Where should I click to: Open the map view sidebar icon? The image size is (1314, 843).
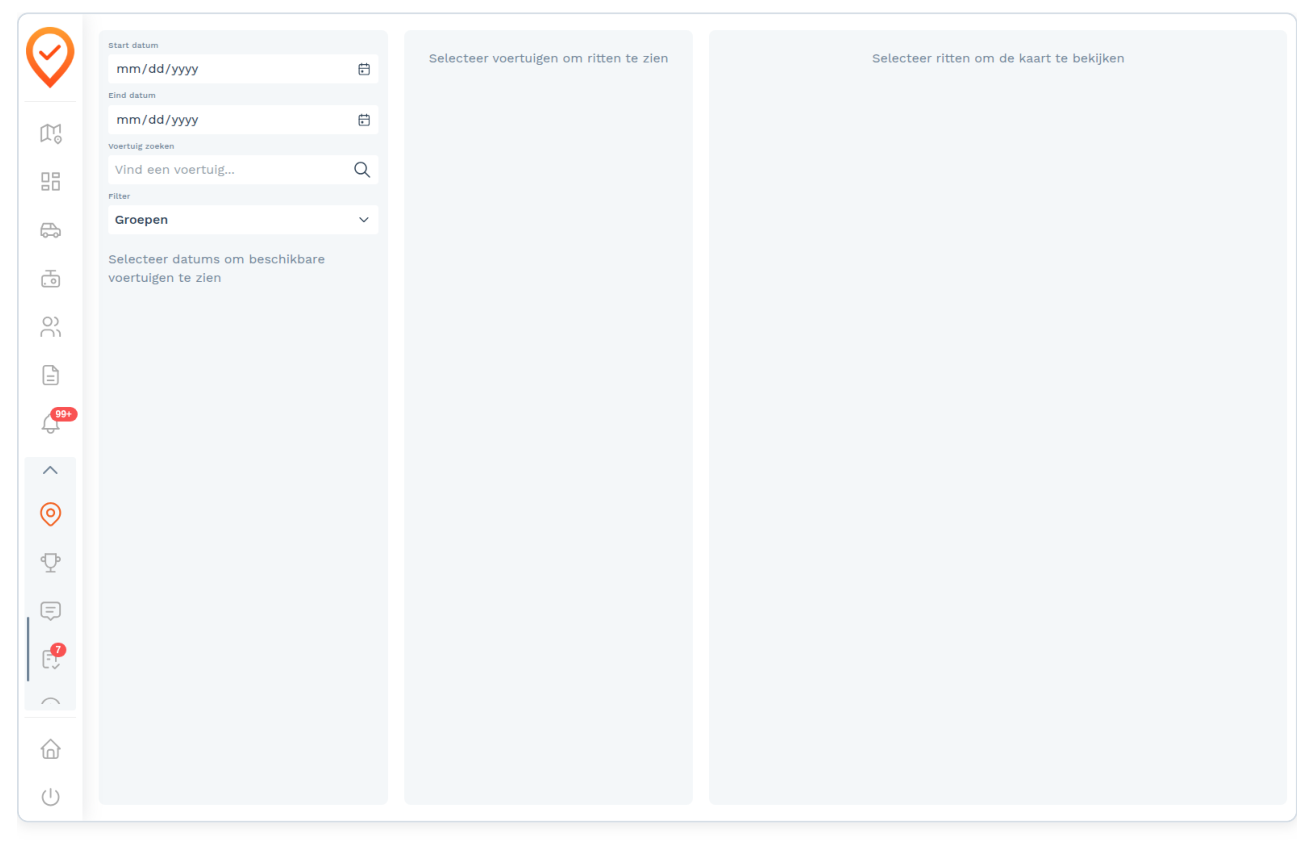point(50,133)
